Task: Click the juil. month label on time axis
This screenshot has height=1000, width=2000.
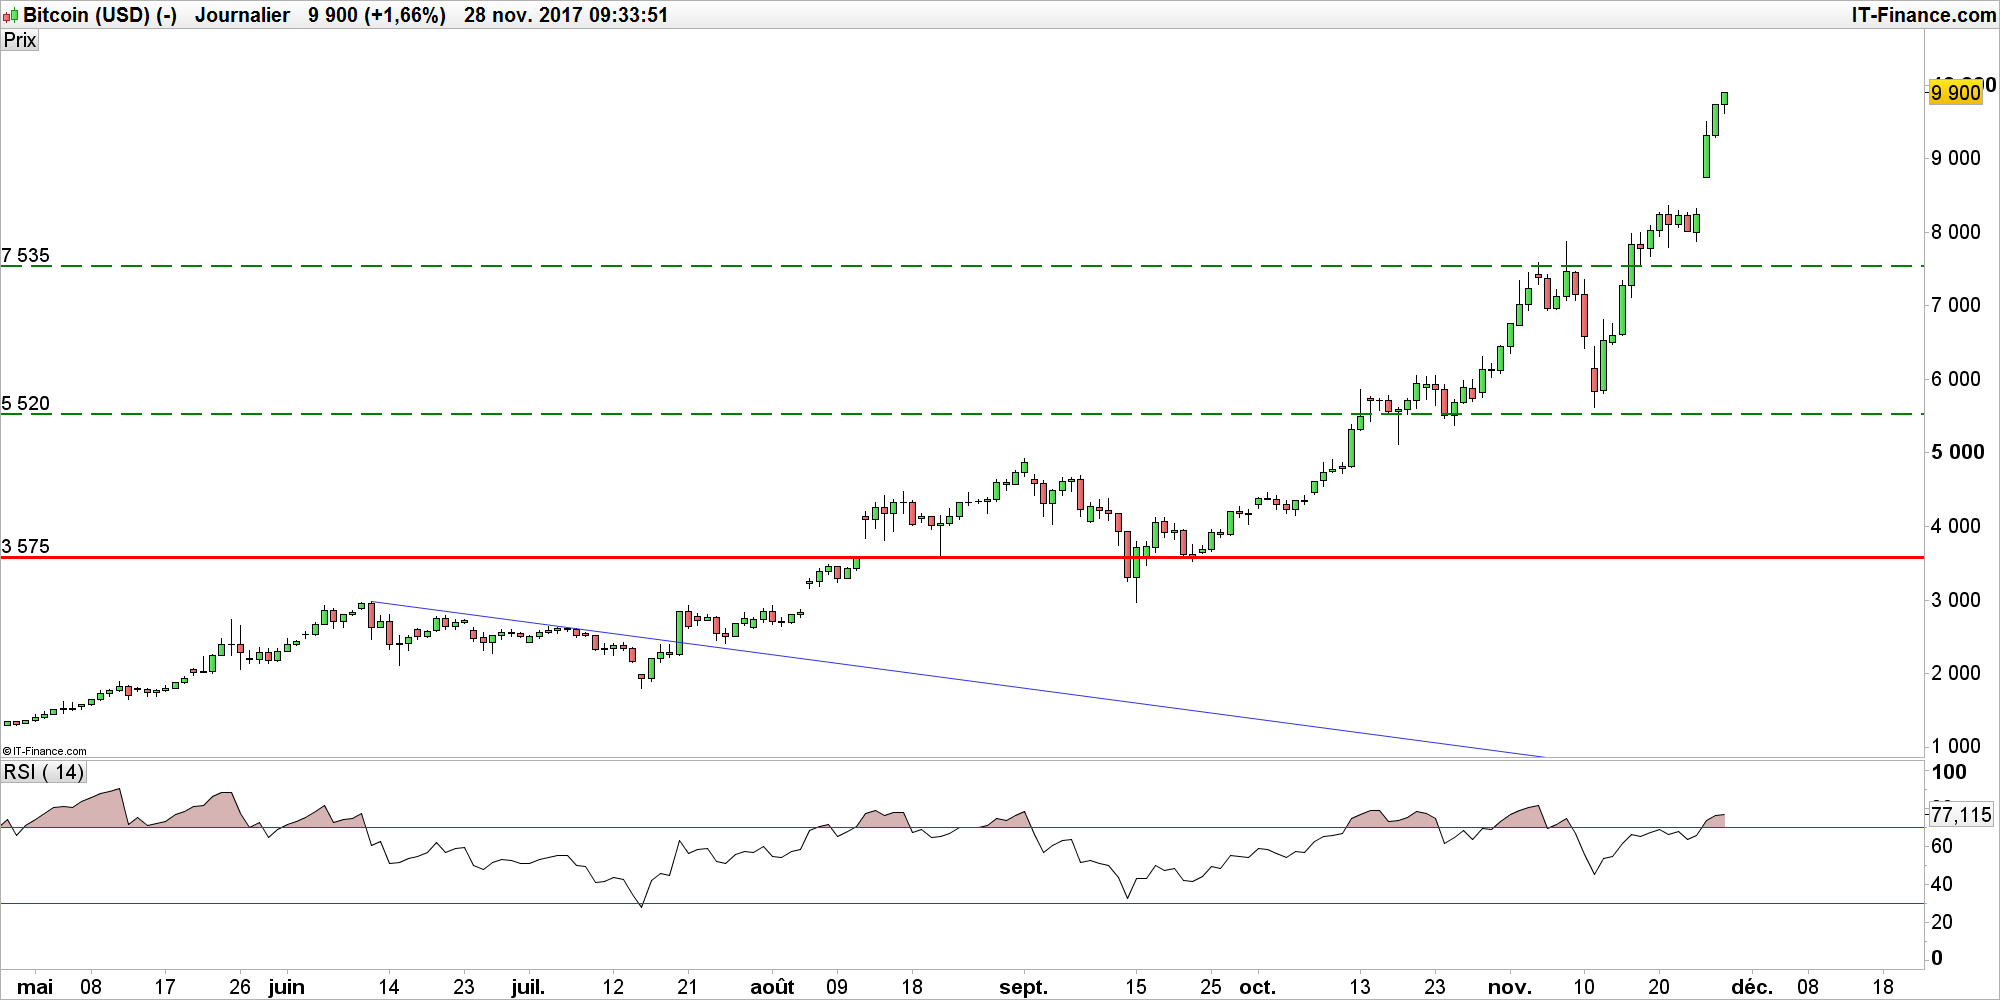Action: coord(528,987)
